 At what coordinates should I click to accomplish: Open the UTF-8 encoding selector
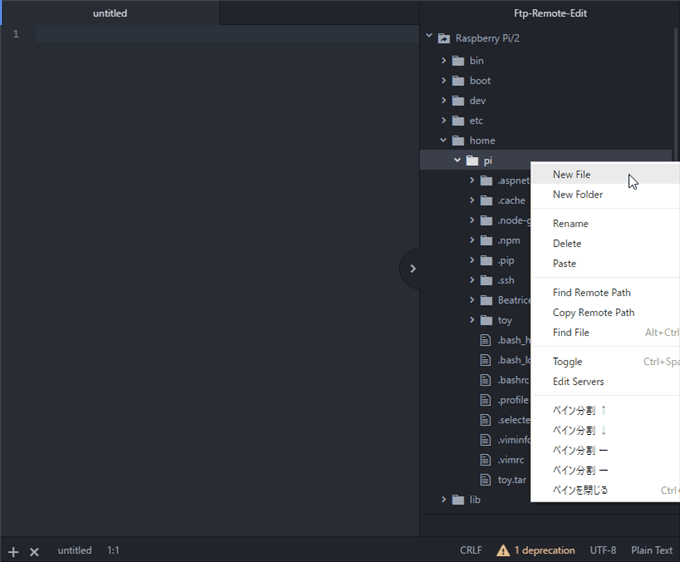603,550
